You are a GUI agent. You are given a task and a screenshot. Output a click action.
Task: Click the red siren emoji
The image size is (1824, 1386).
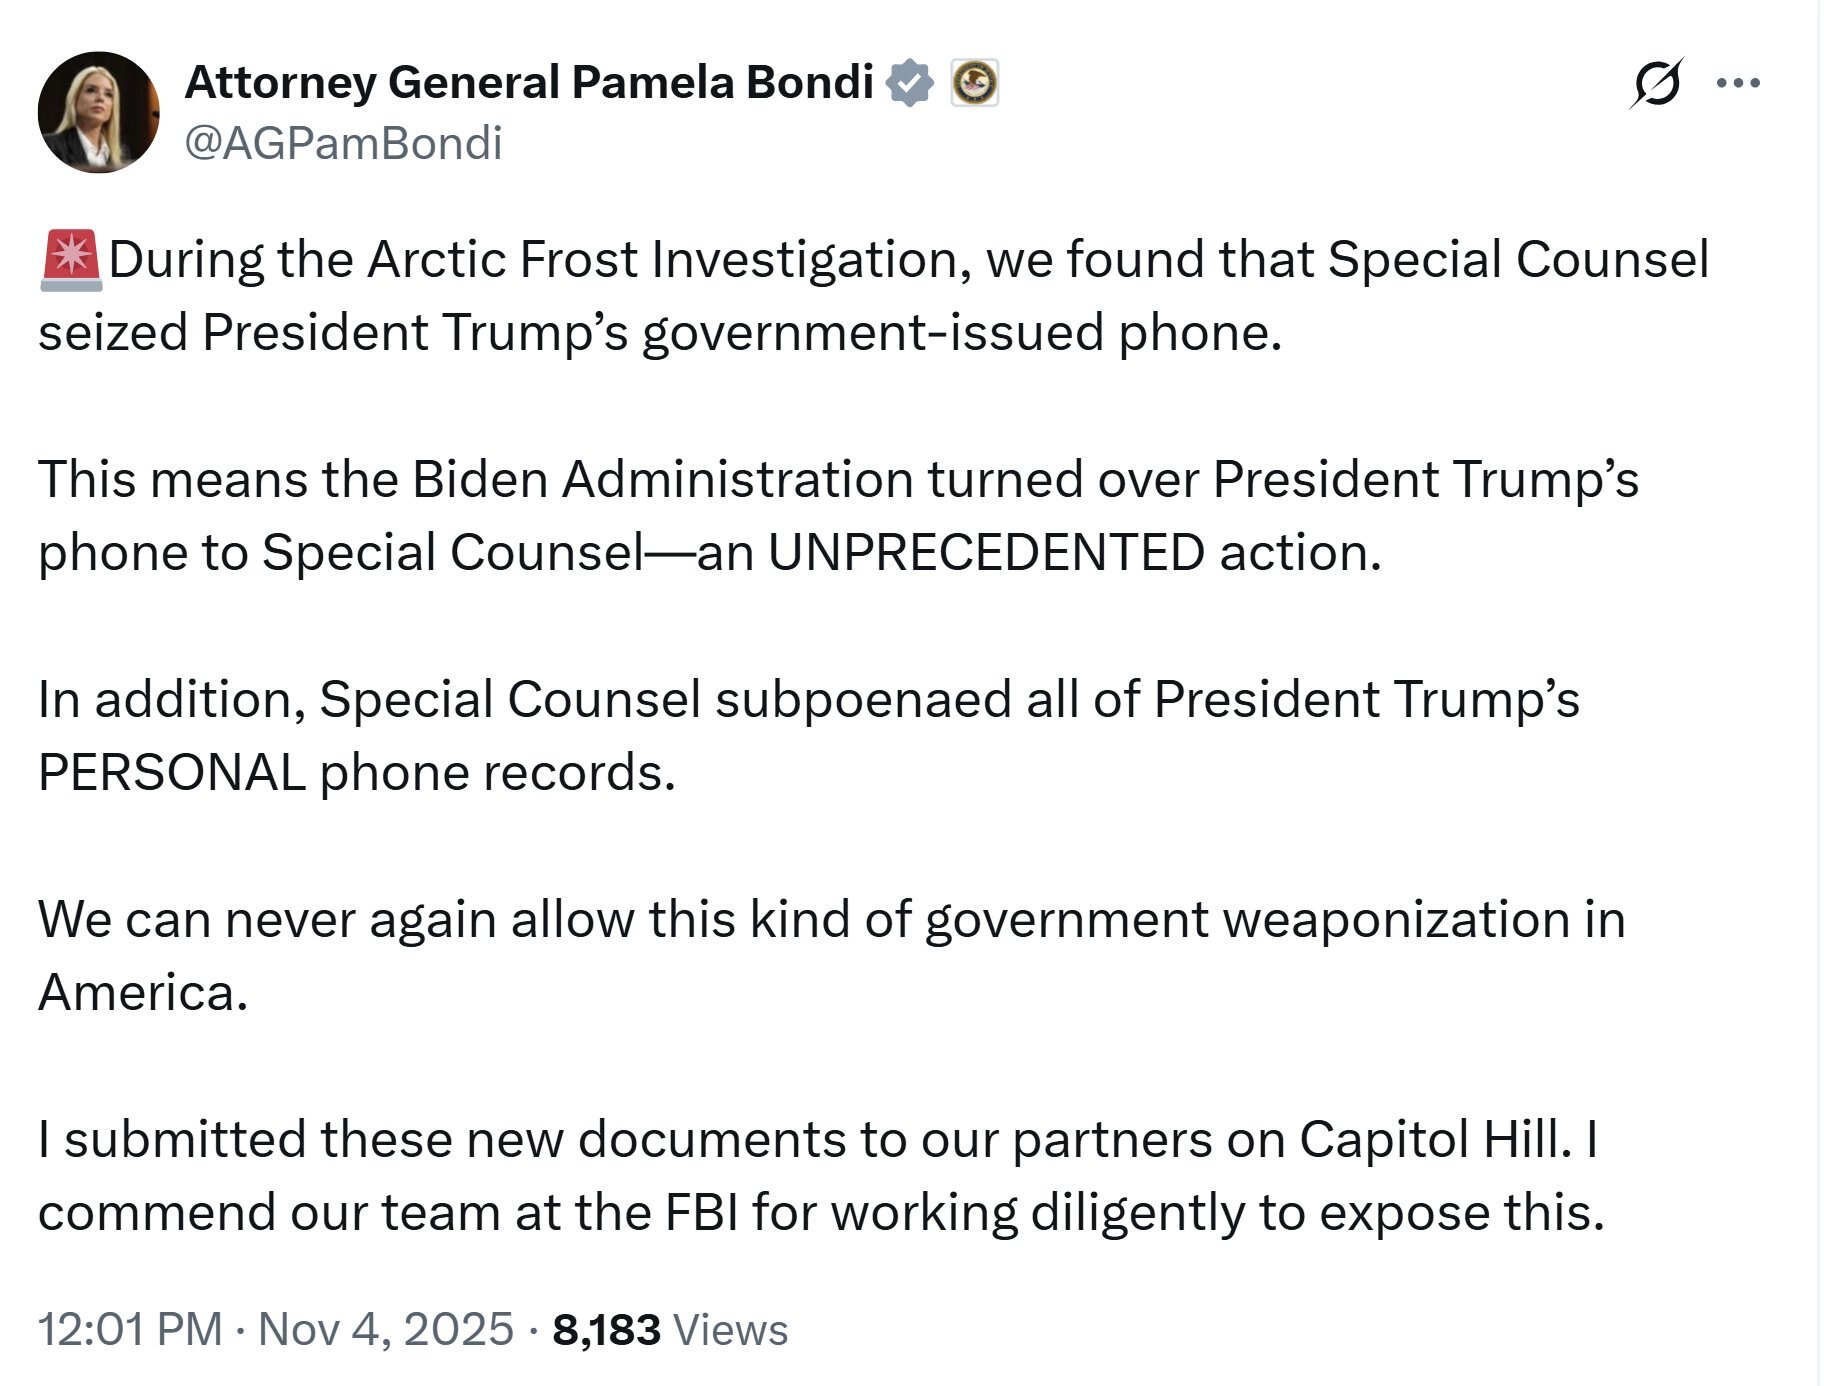[70, 260]
